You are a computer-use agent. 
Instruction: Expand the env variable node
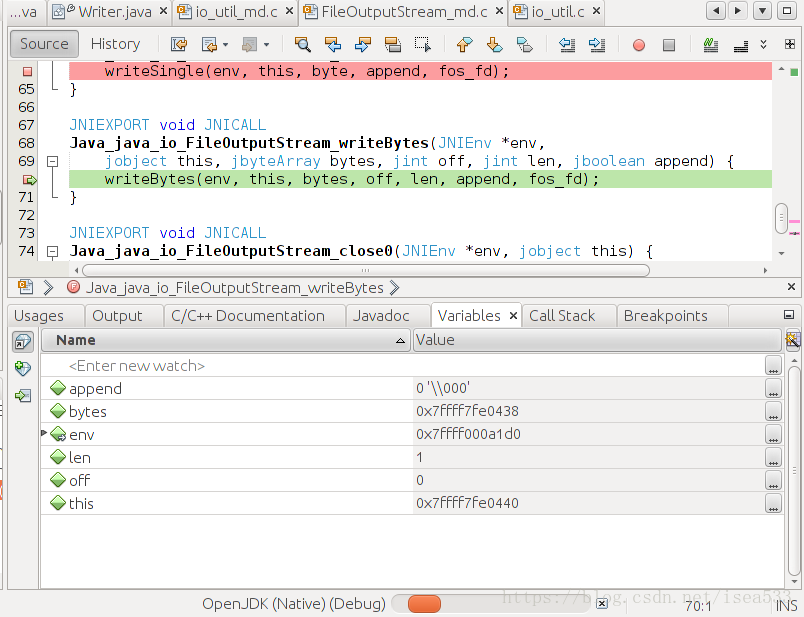tap(44, 434)
